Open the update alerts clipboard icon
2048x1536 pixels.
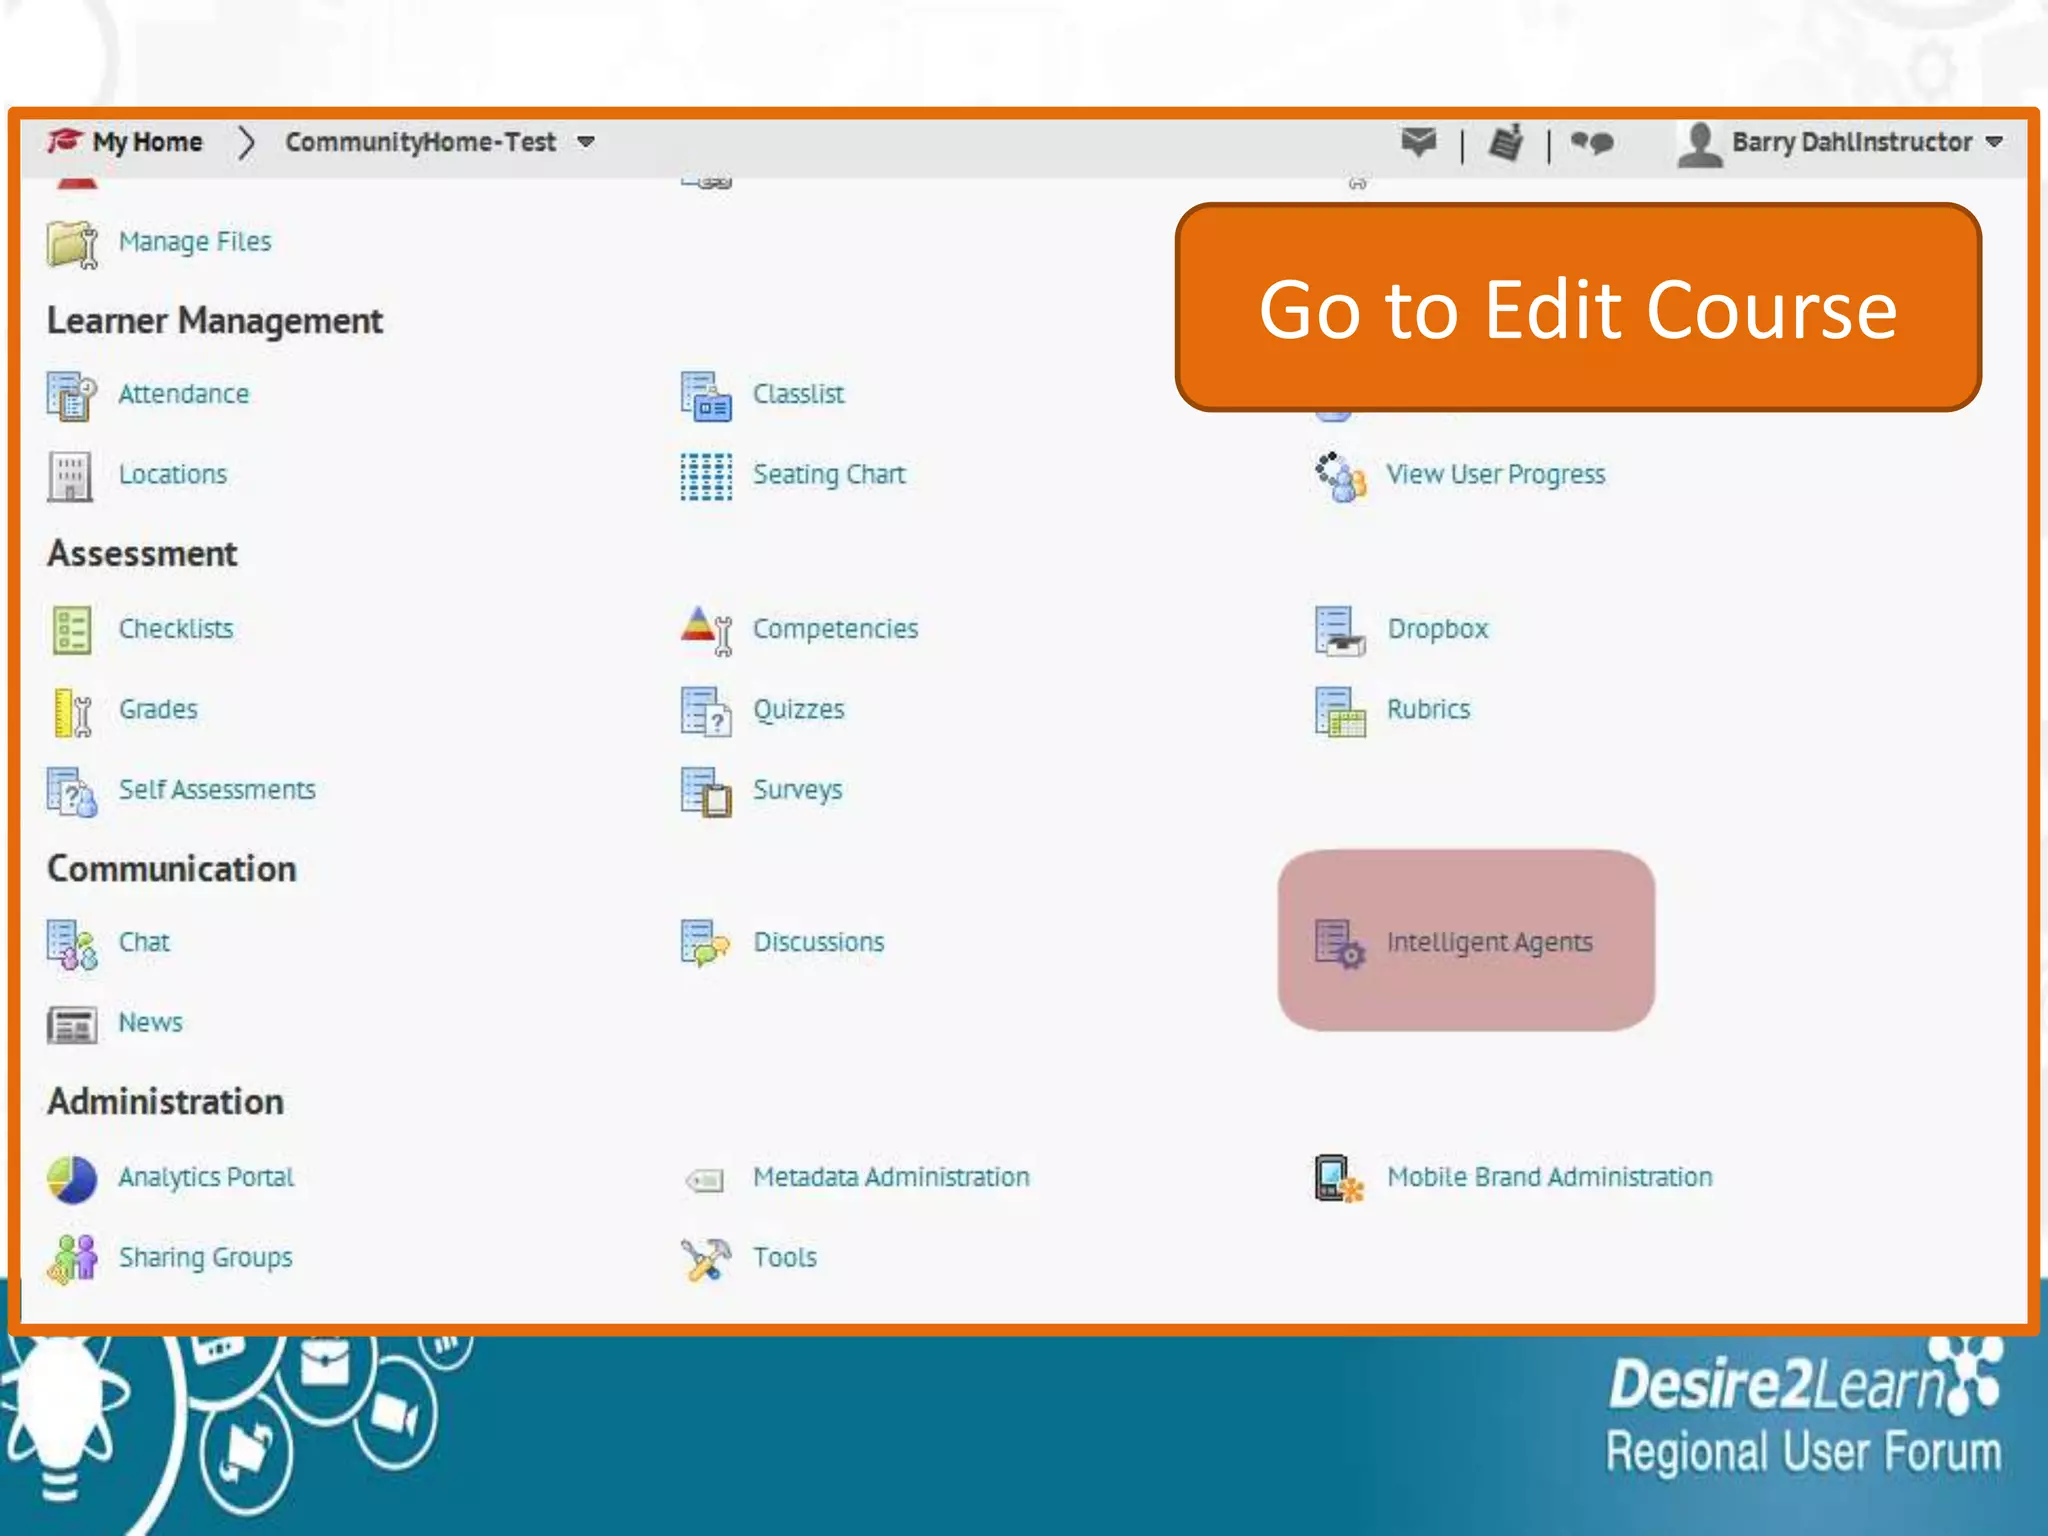coord(1506,143)
